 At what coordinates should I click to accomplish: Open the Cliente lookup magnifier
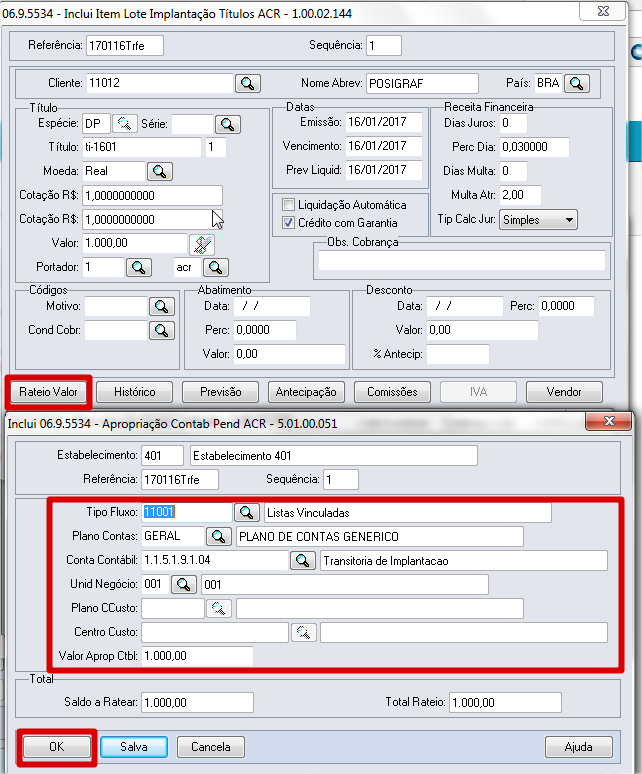248,83
